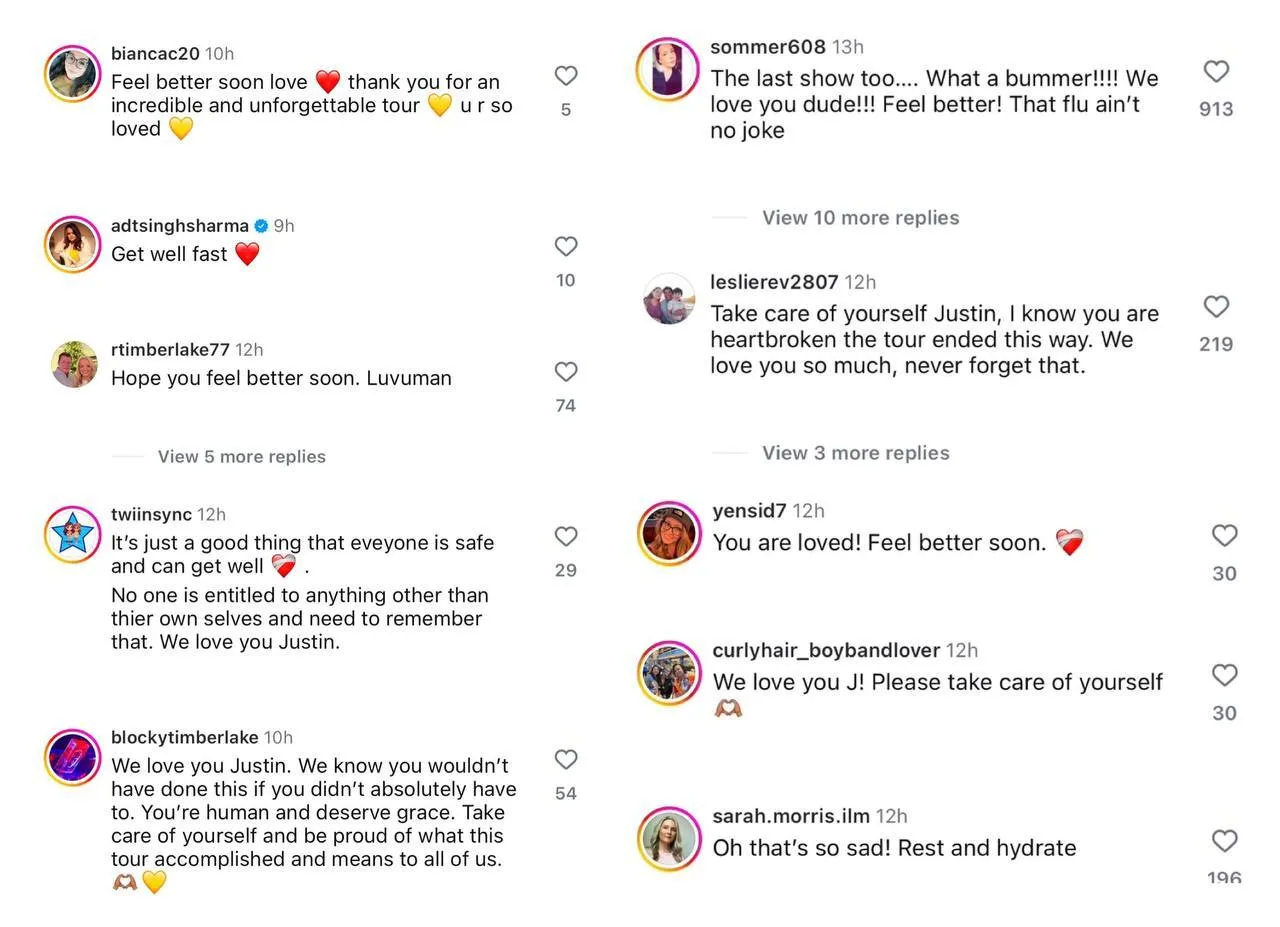
Task: Like yensid7's "You are loved" comment
Action: (1225, 536)
